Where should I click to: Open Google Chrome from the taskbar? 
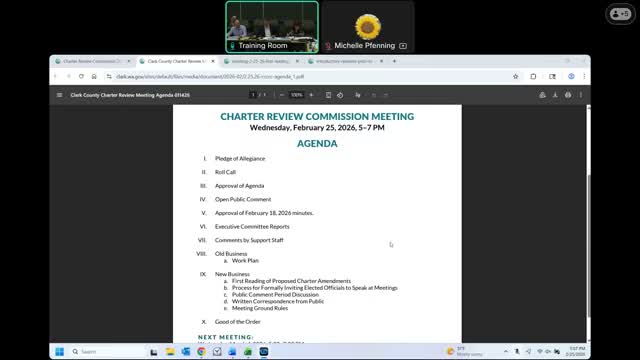(x=201, y=351)
